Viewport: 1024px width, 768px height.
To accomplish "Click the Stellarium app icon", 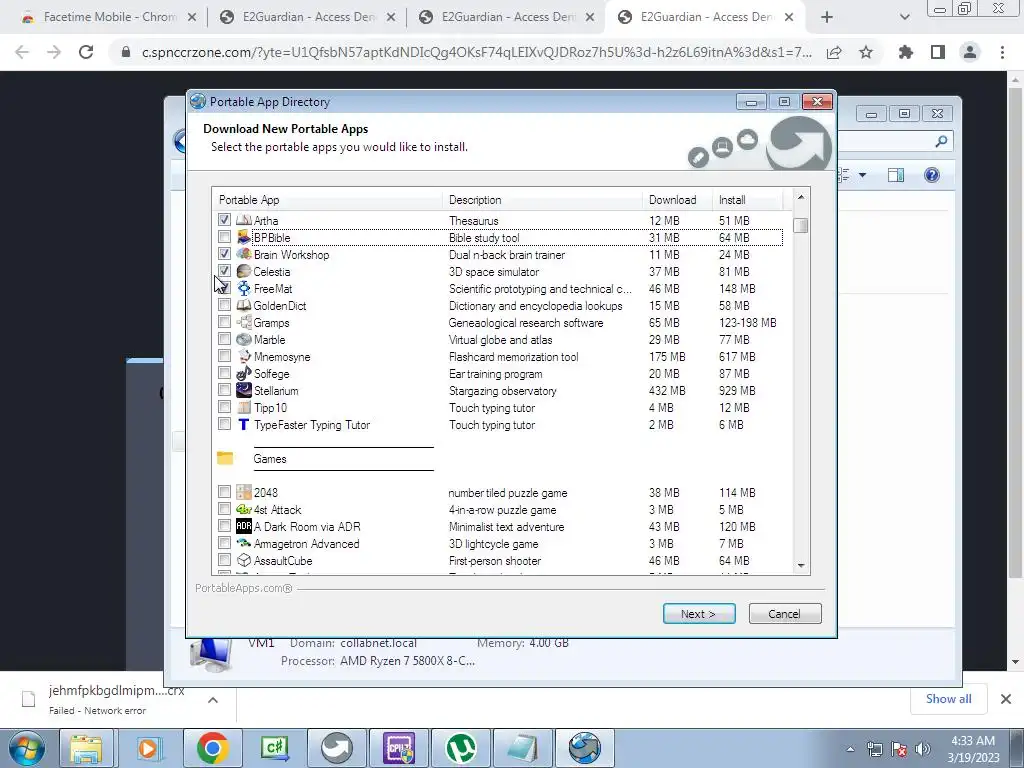I will click(244, 390).
